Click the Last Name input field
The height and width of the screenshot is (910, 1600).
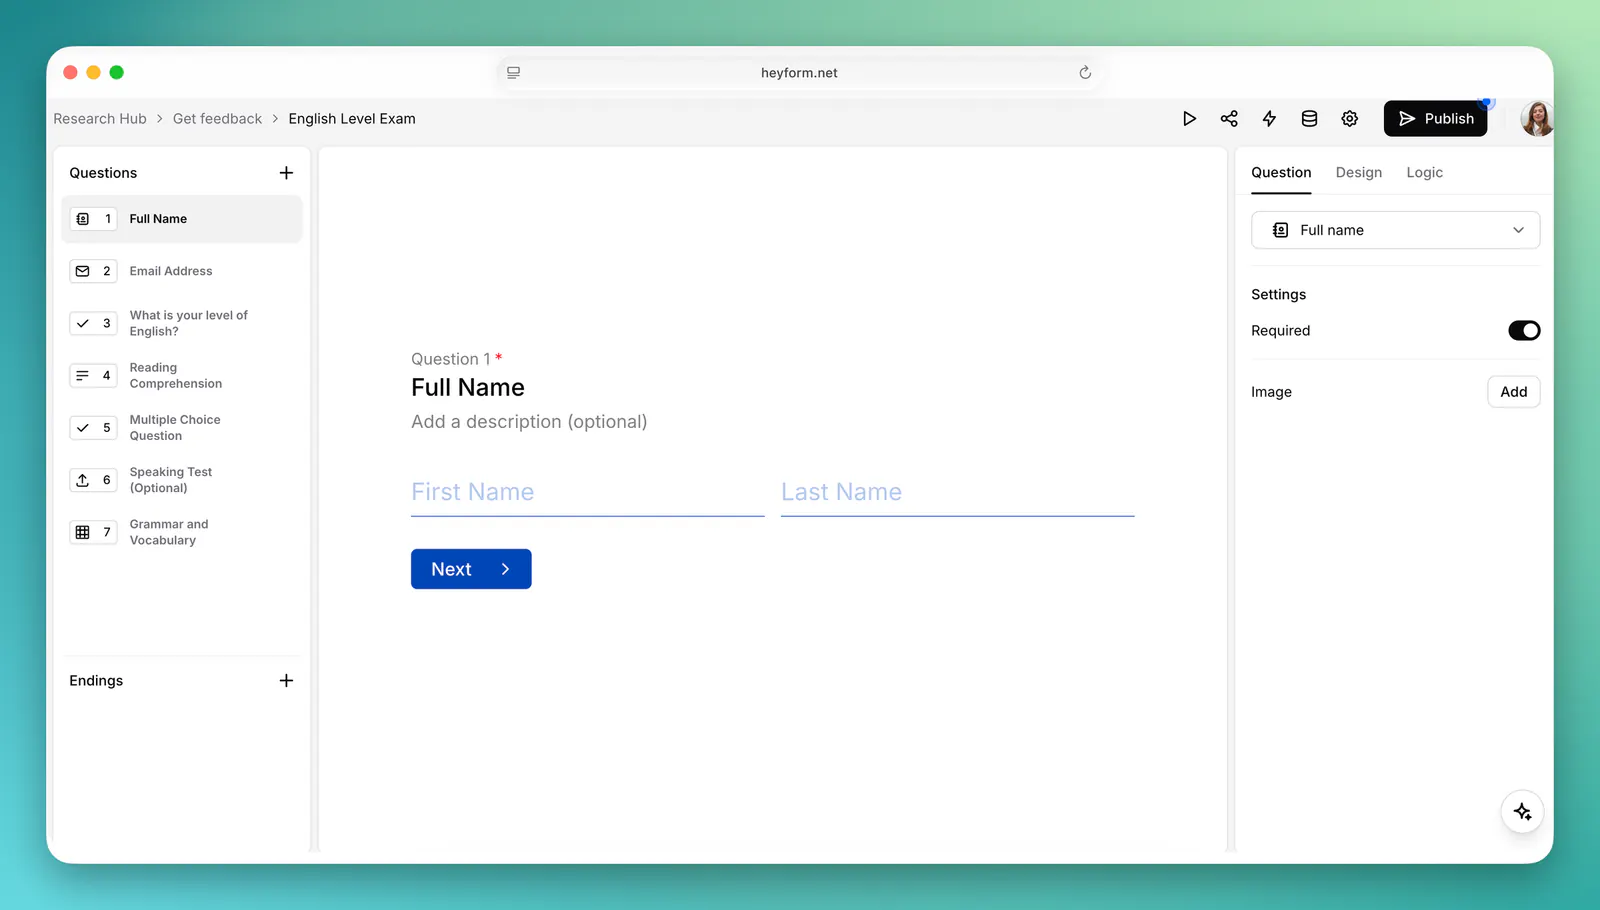pos(957,492)
